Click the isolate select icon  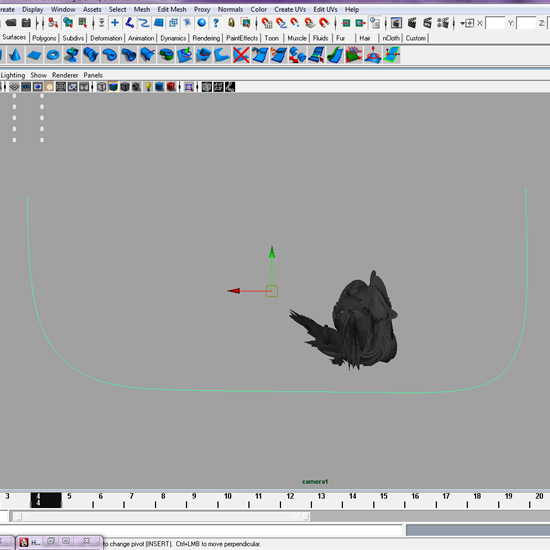coord(189,87)
